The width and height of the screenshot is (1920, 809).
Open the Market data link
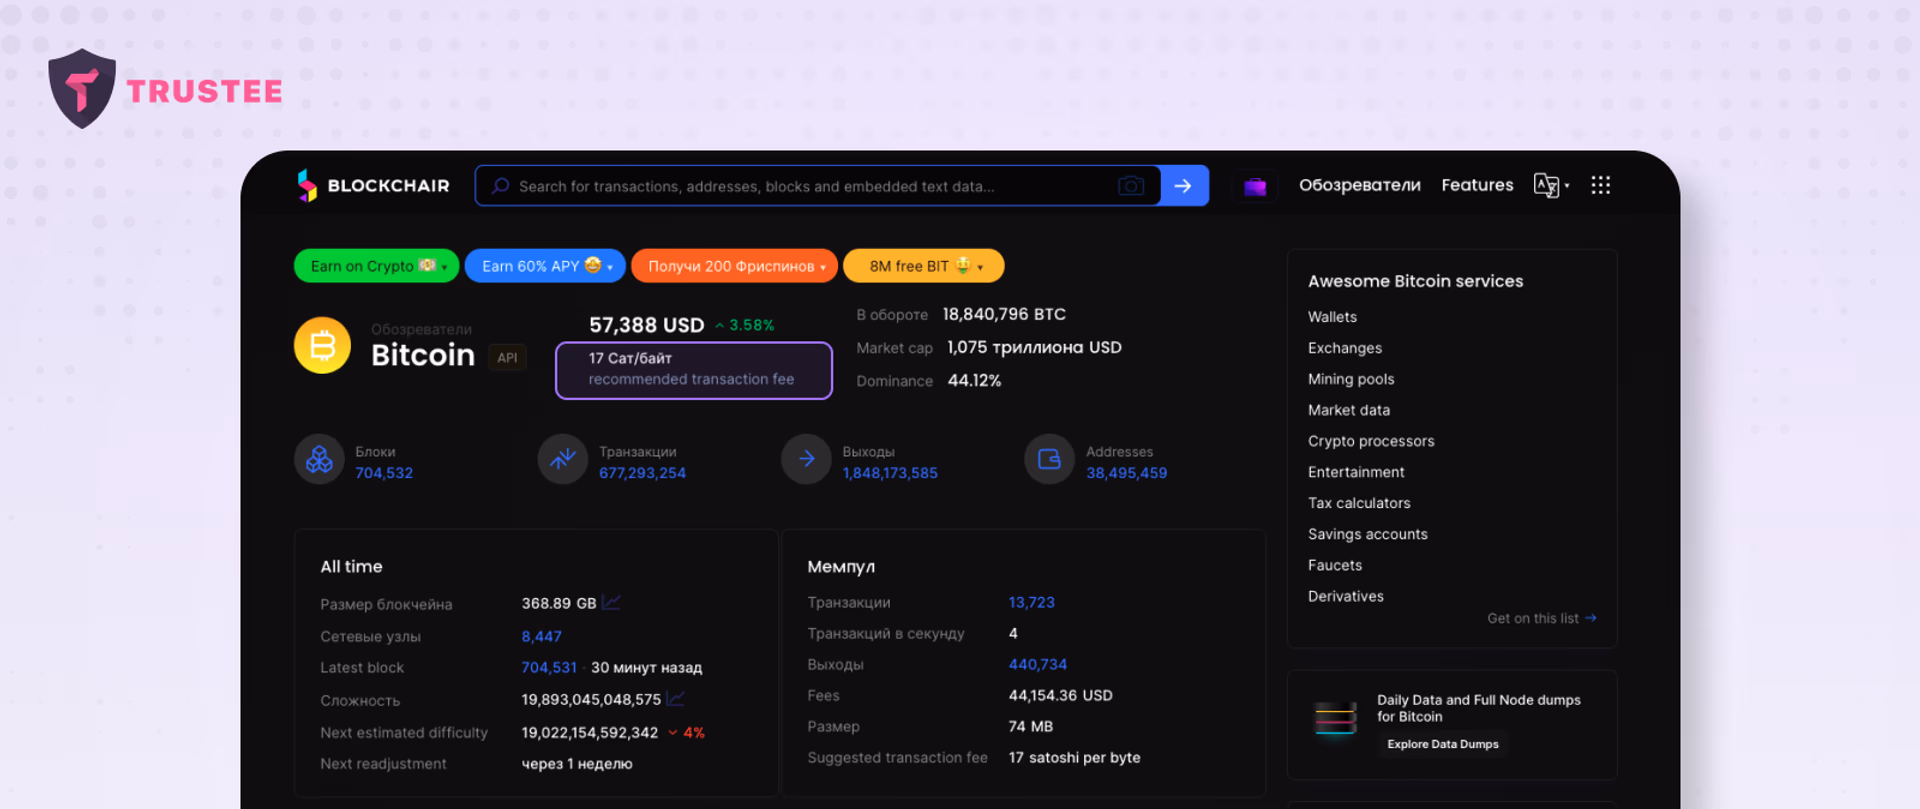pos(1349,410)
